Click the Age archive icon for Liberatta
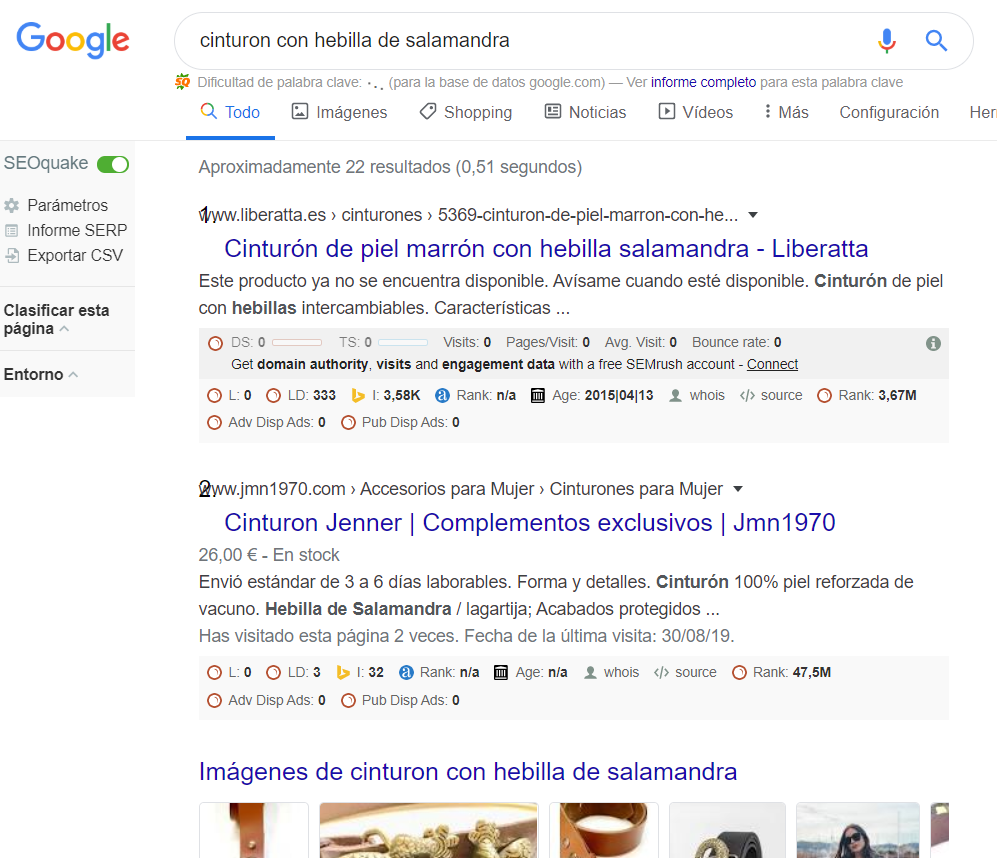Image resolution: width=997 pixels, height=858 pixels. click(538, 396)
